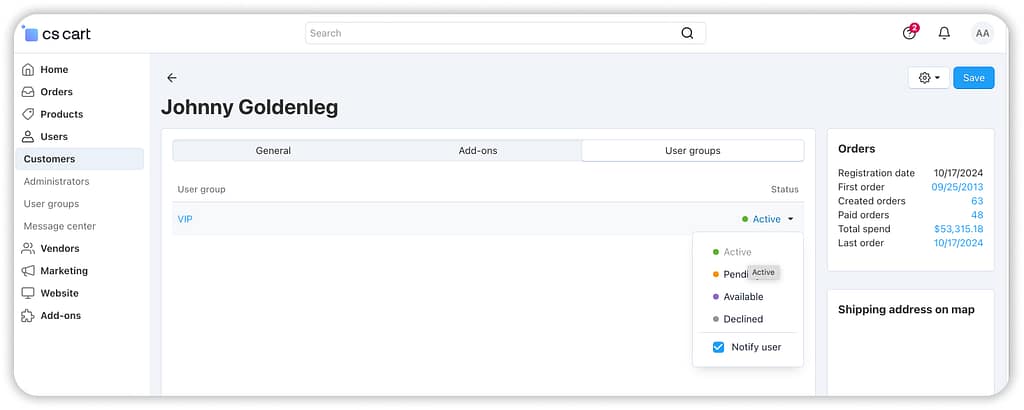Viewport: 1024px width, 410px height.
Task: Open the VIP Active status dropdown
Action: (768, 219)
